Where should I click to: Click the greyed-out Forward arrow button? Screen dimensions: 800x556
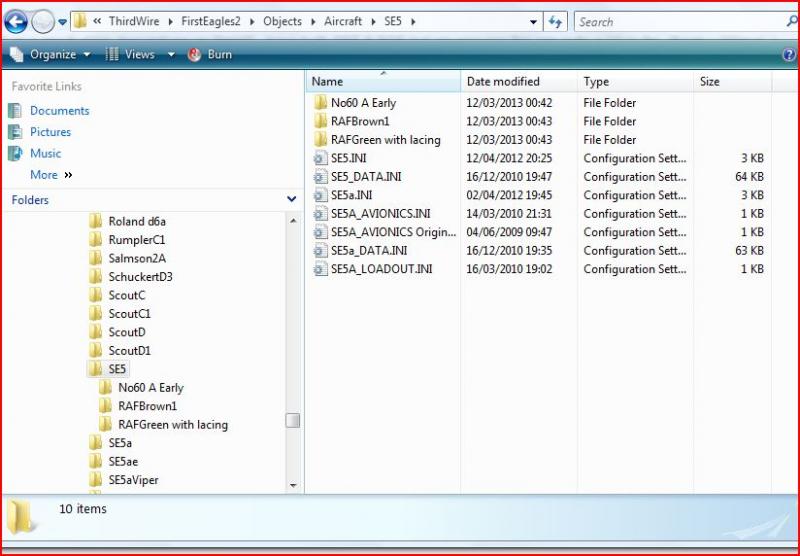click(42, 22)
